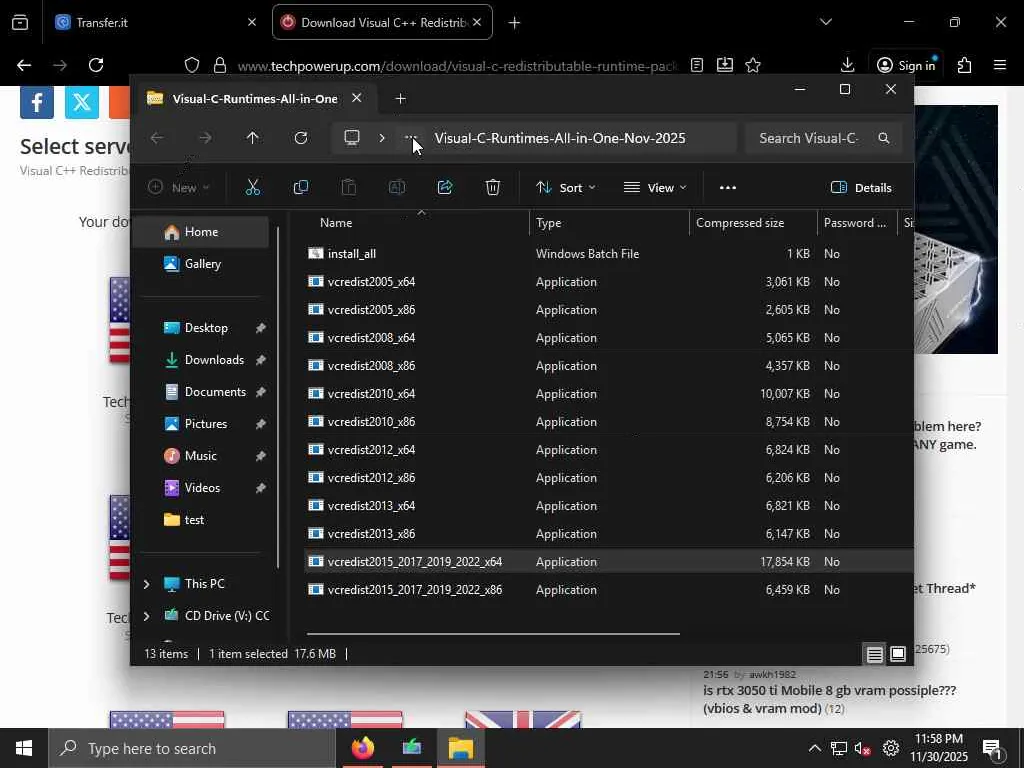Click the Share icon in Explorer toolbar

pyautogui.click(x=445, y=187)
